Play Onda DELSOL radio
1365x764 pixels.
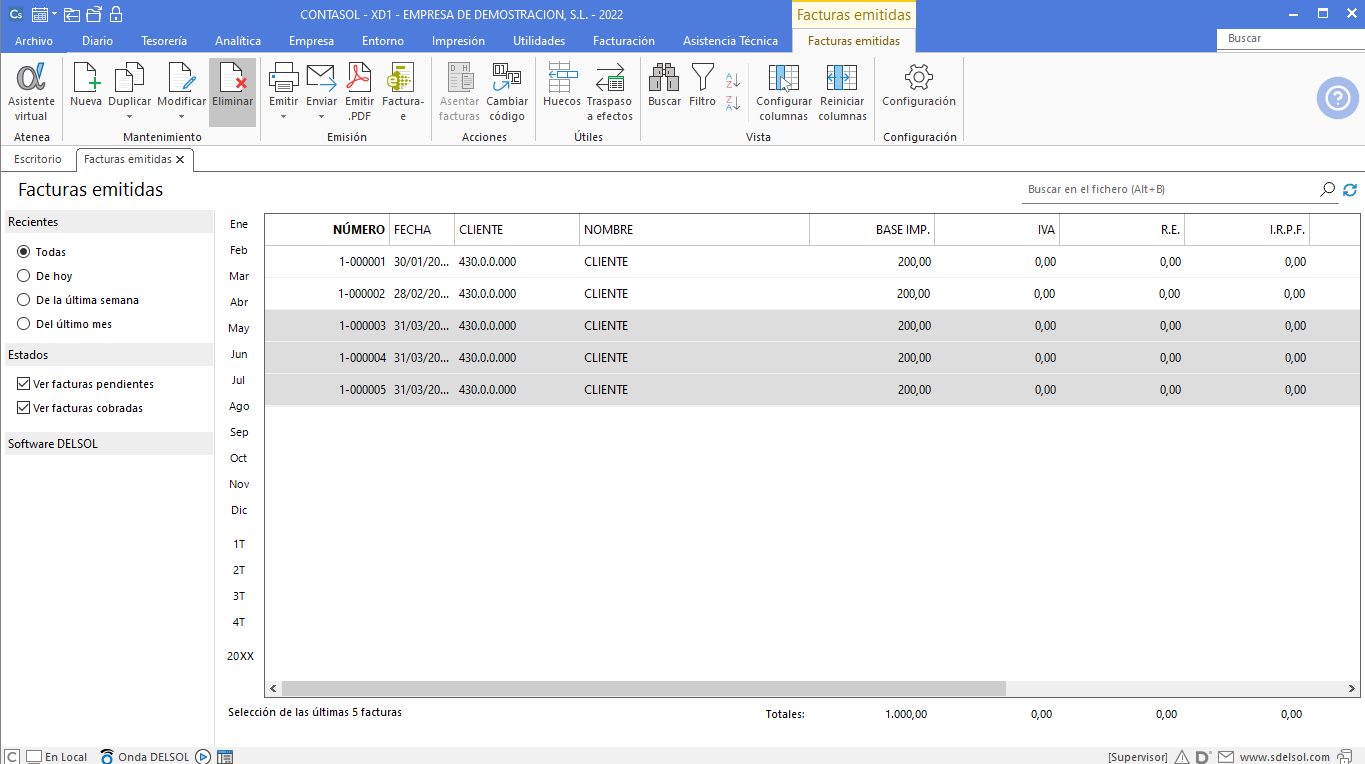(203, 757)
